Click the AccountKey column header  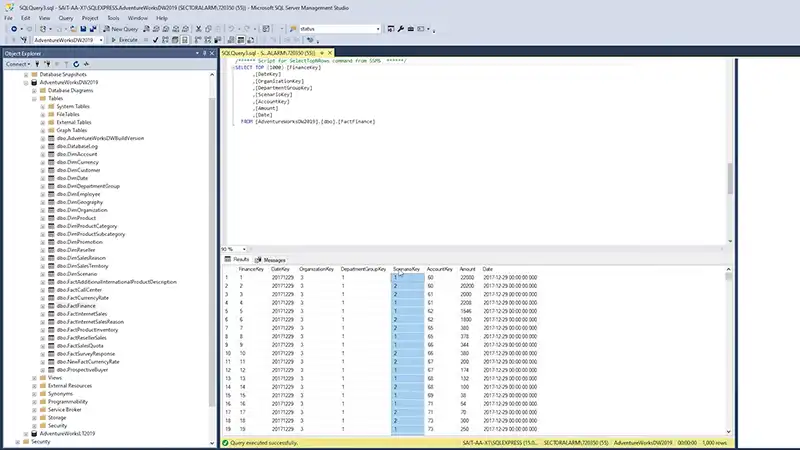click(440, 269)
